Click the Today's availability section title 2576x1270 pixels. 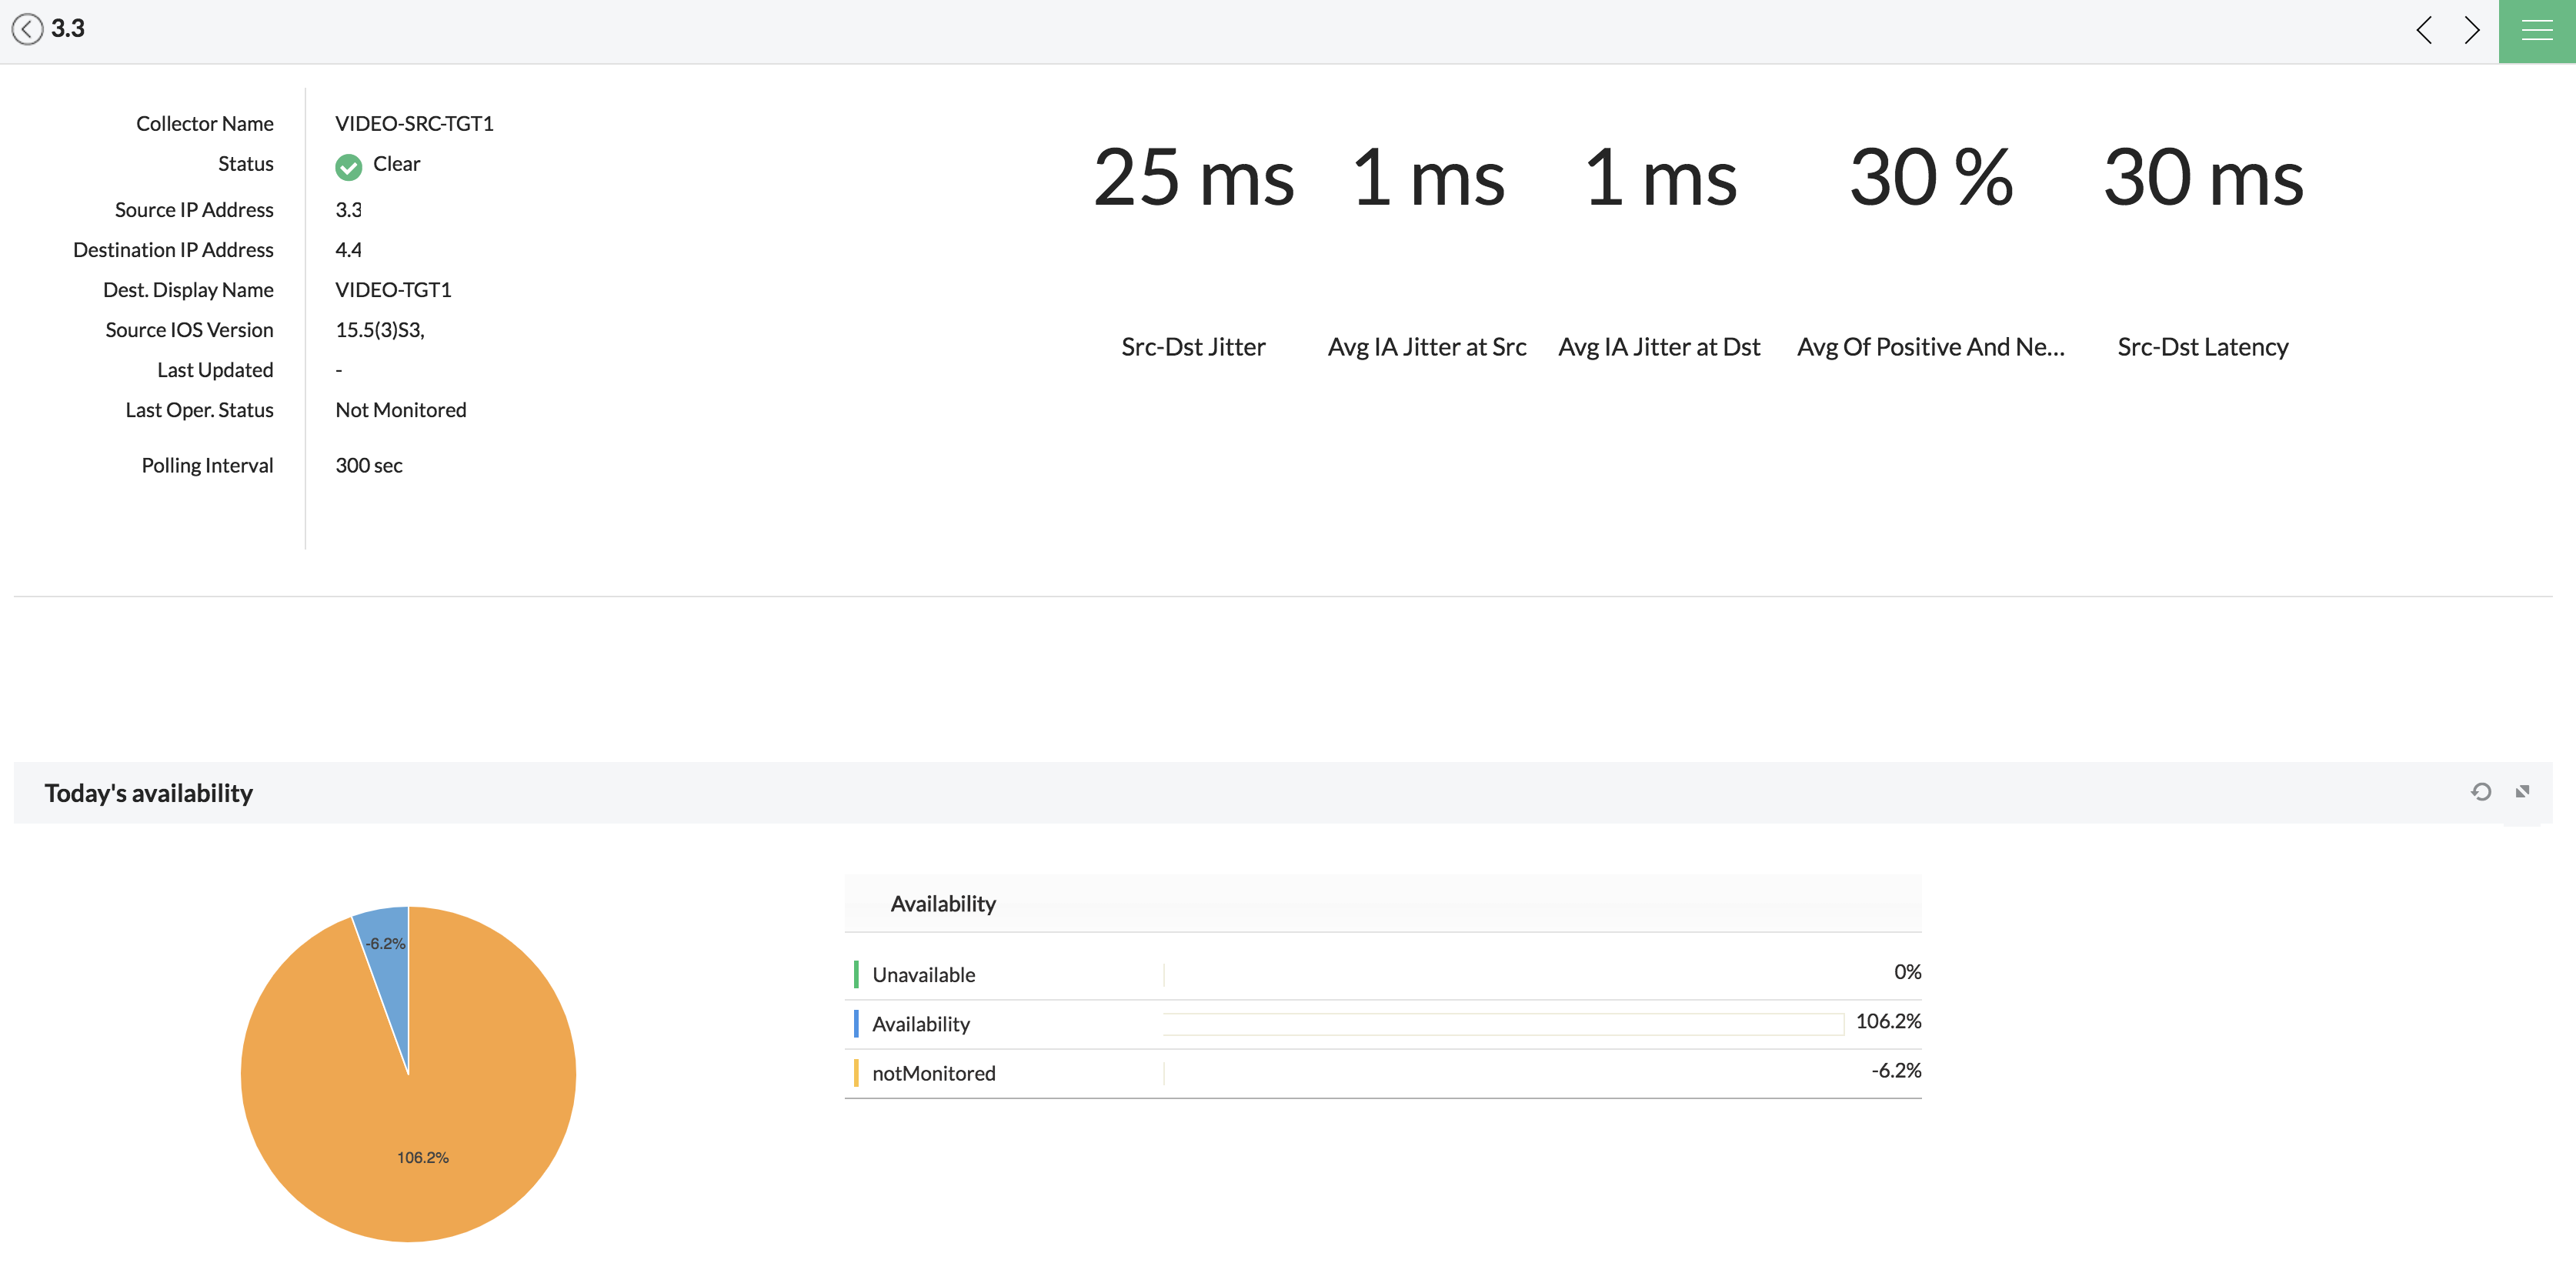(x=148, y=793)
